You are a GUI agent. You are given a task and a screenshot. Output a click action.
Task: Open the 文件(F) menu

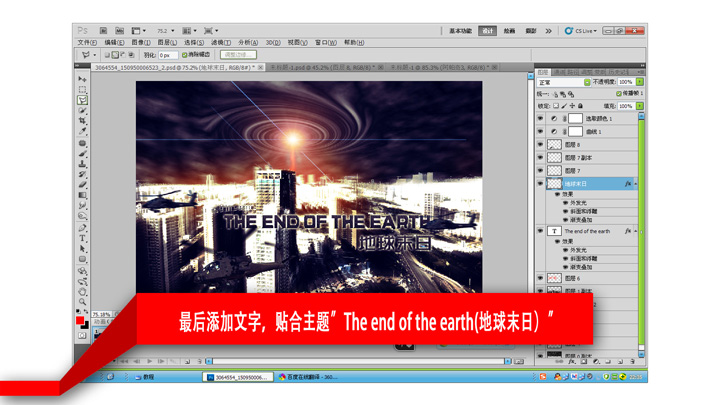(87, 43)
